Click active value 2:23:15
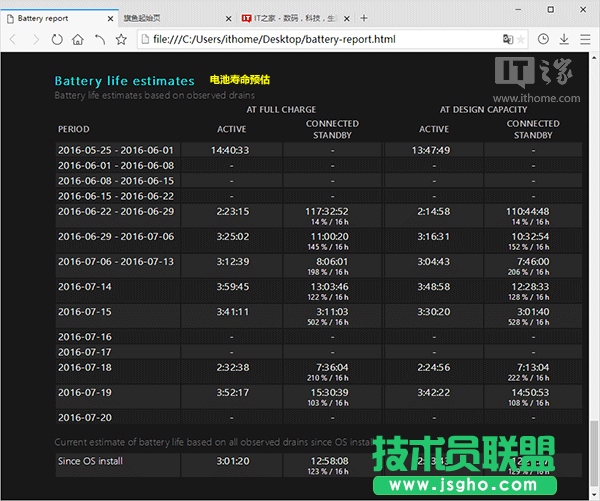The width and height of the screenshot is (600, 501). [x=233, y=212]
